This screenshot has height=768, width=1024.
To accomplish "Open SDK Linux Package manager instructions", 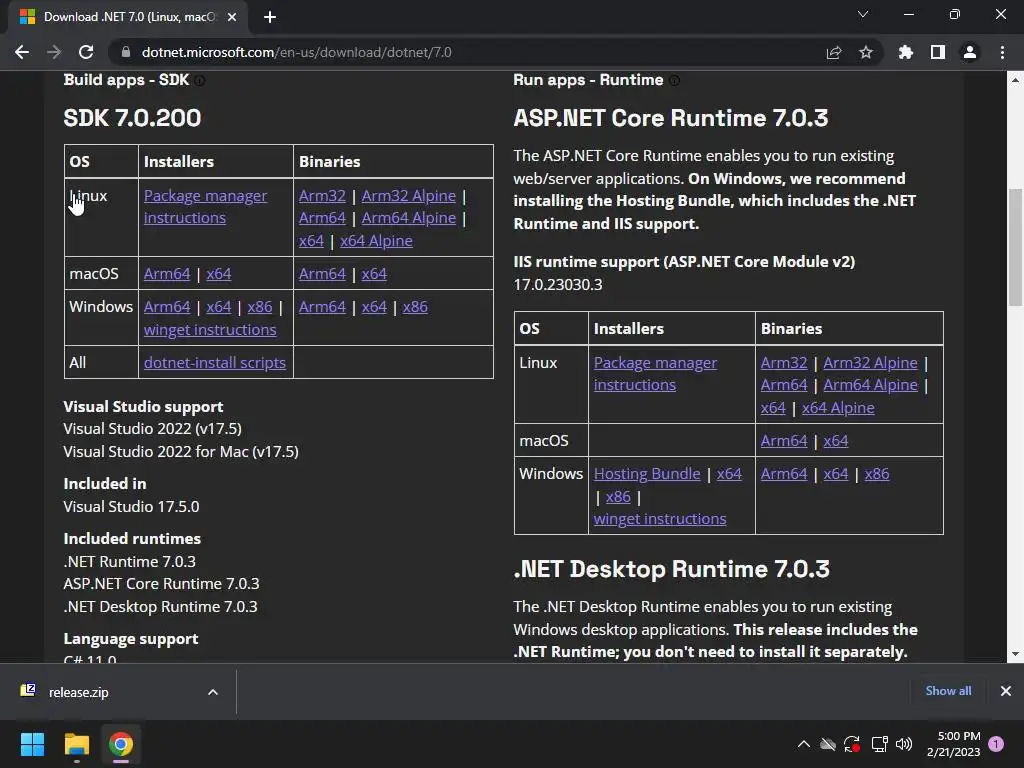I will click(x=206, y=206).
